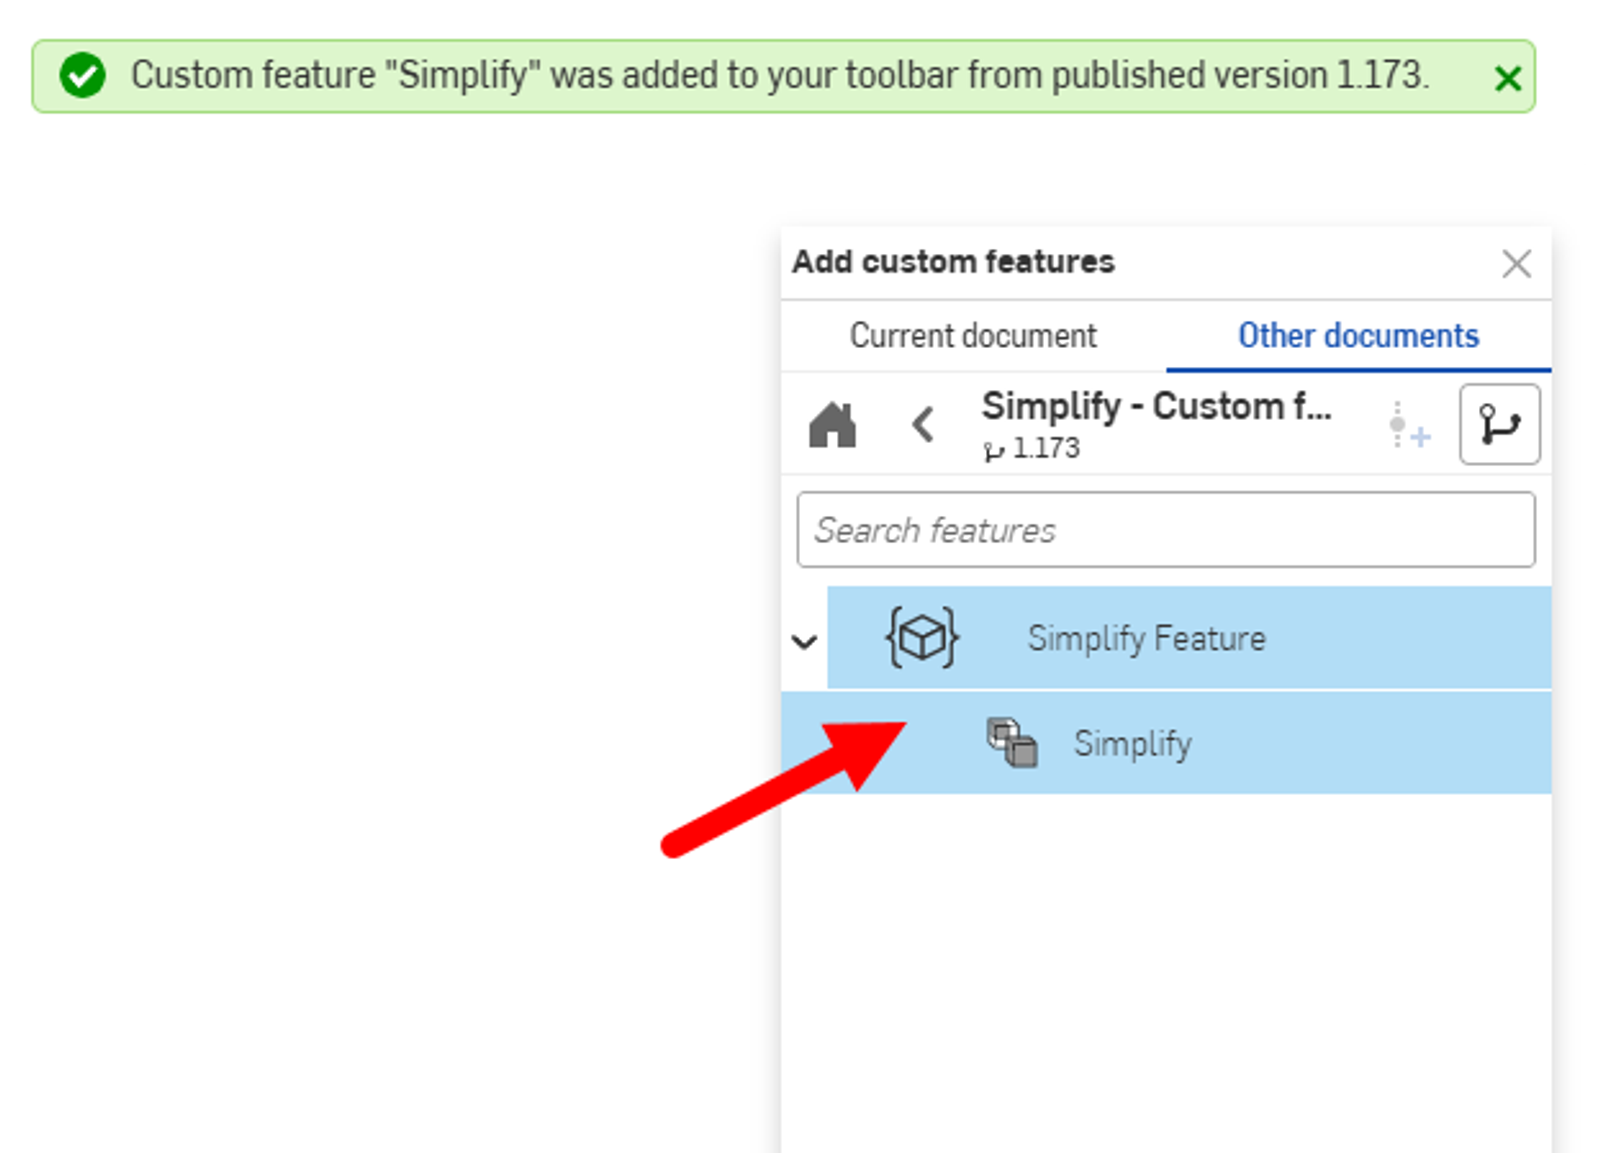Image resolution: width=1600 pixels, height=1153 pixels.
Task: Click the green success checkmark icon
Action: (81, 75)
